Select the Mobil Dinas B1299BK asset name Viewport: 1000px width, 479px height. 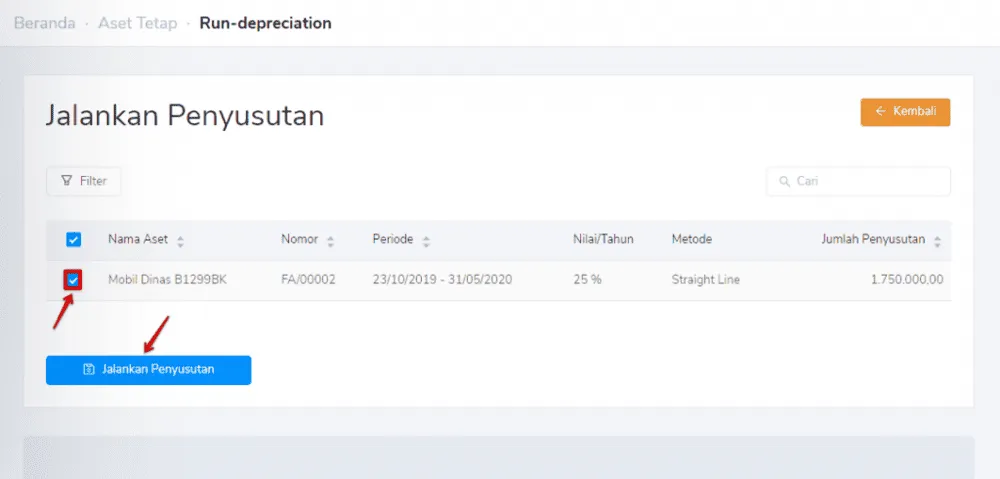[167, 280]
